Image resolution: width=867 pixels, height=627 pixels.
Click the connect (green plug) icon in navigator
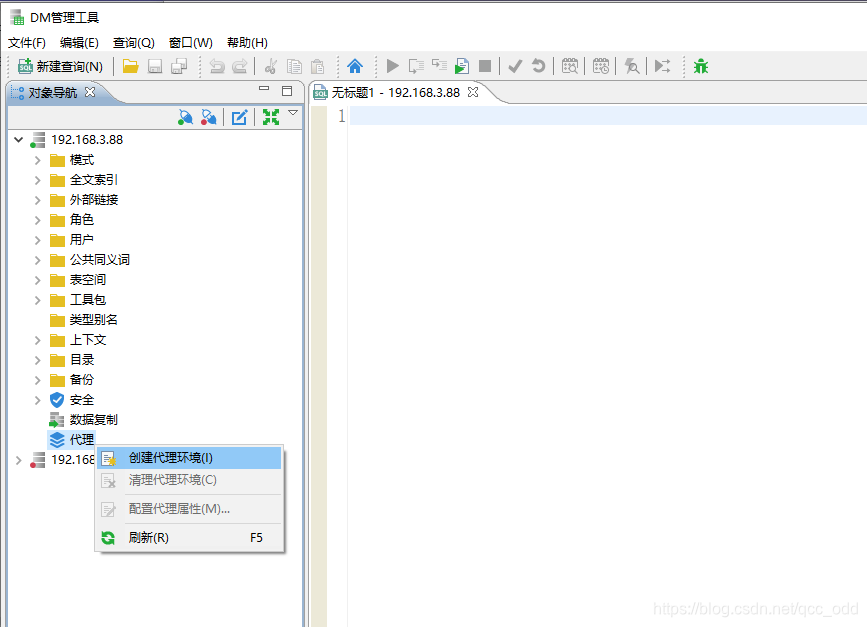coord(185,117)
